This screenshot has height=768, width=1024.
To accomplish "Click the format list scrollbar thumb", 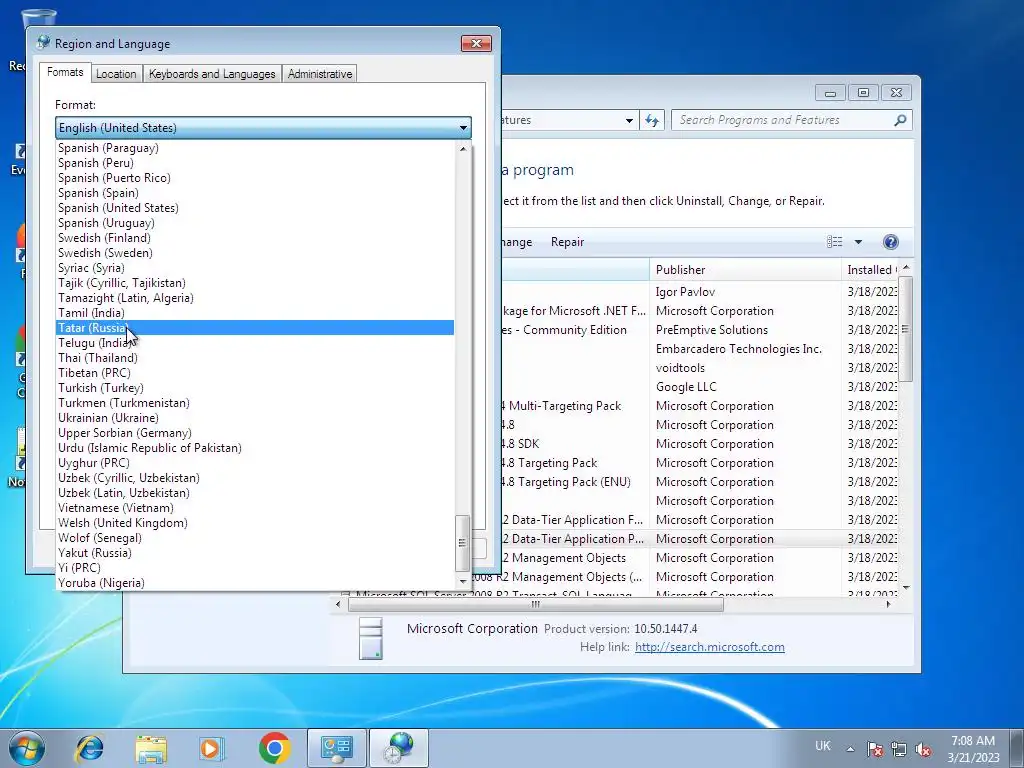I will (462, 543).
